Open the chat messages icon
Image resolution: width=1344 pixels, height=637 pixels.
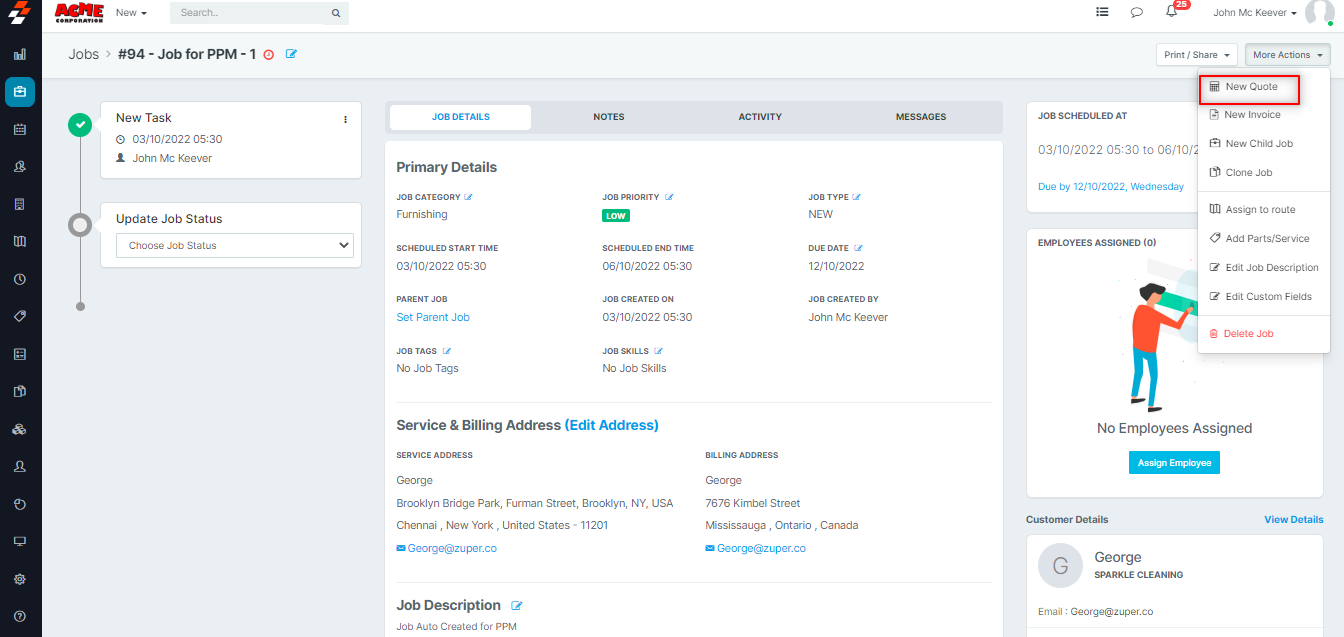click(1136, 13)
